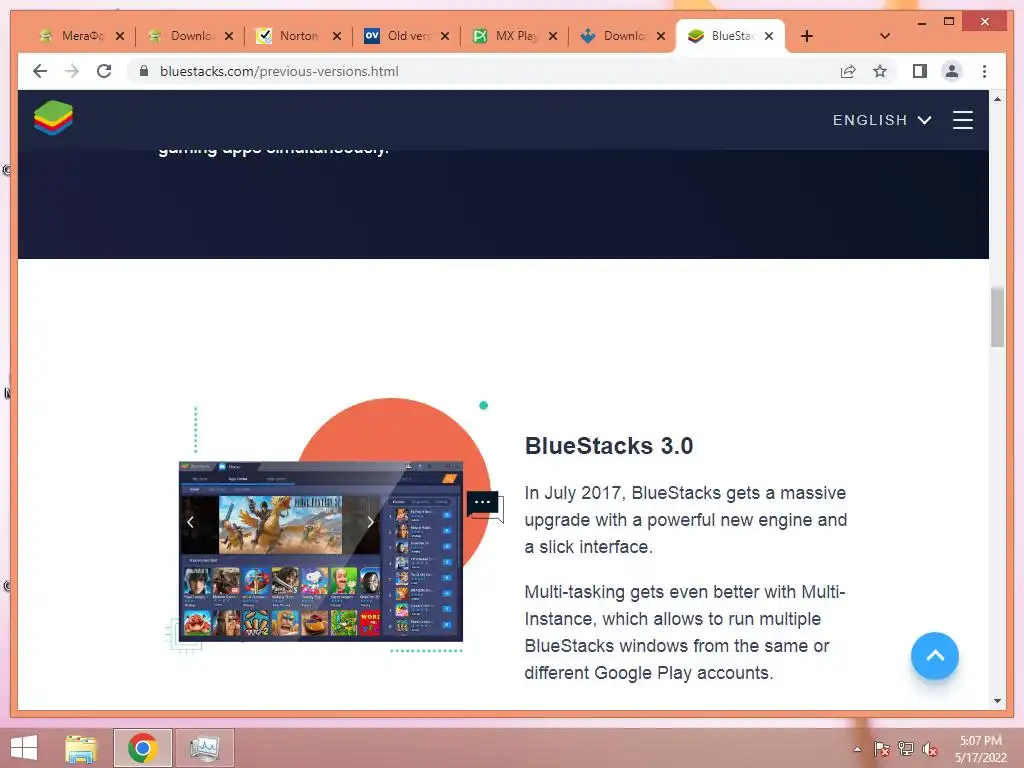Switch to the Old versions tab
The image size is (1024, 768).
pos(408,36)
